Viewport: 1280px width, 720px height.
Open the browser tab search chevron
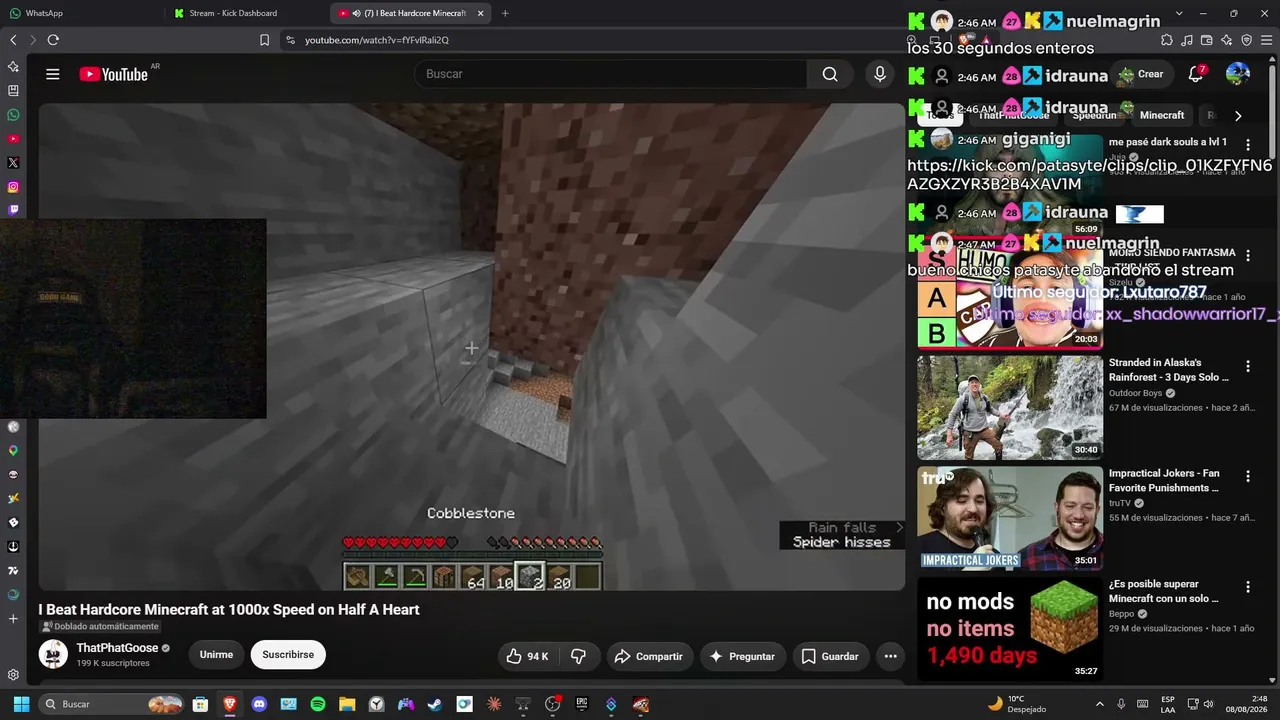point(1179,13)
